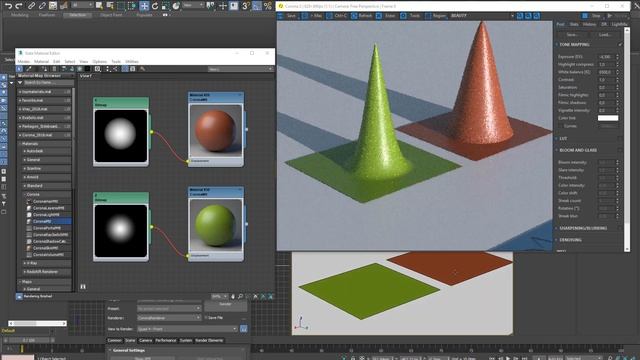This screenshot has height=360, width=640.
Task: Open the Renderer dropdown in Render Setup
Action: point(169,318)
